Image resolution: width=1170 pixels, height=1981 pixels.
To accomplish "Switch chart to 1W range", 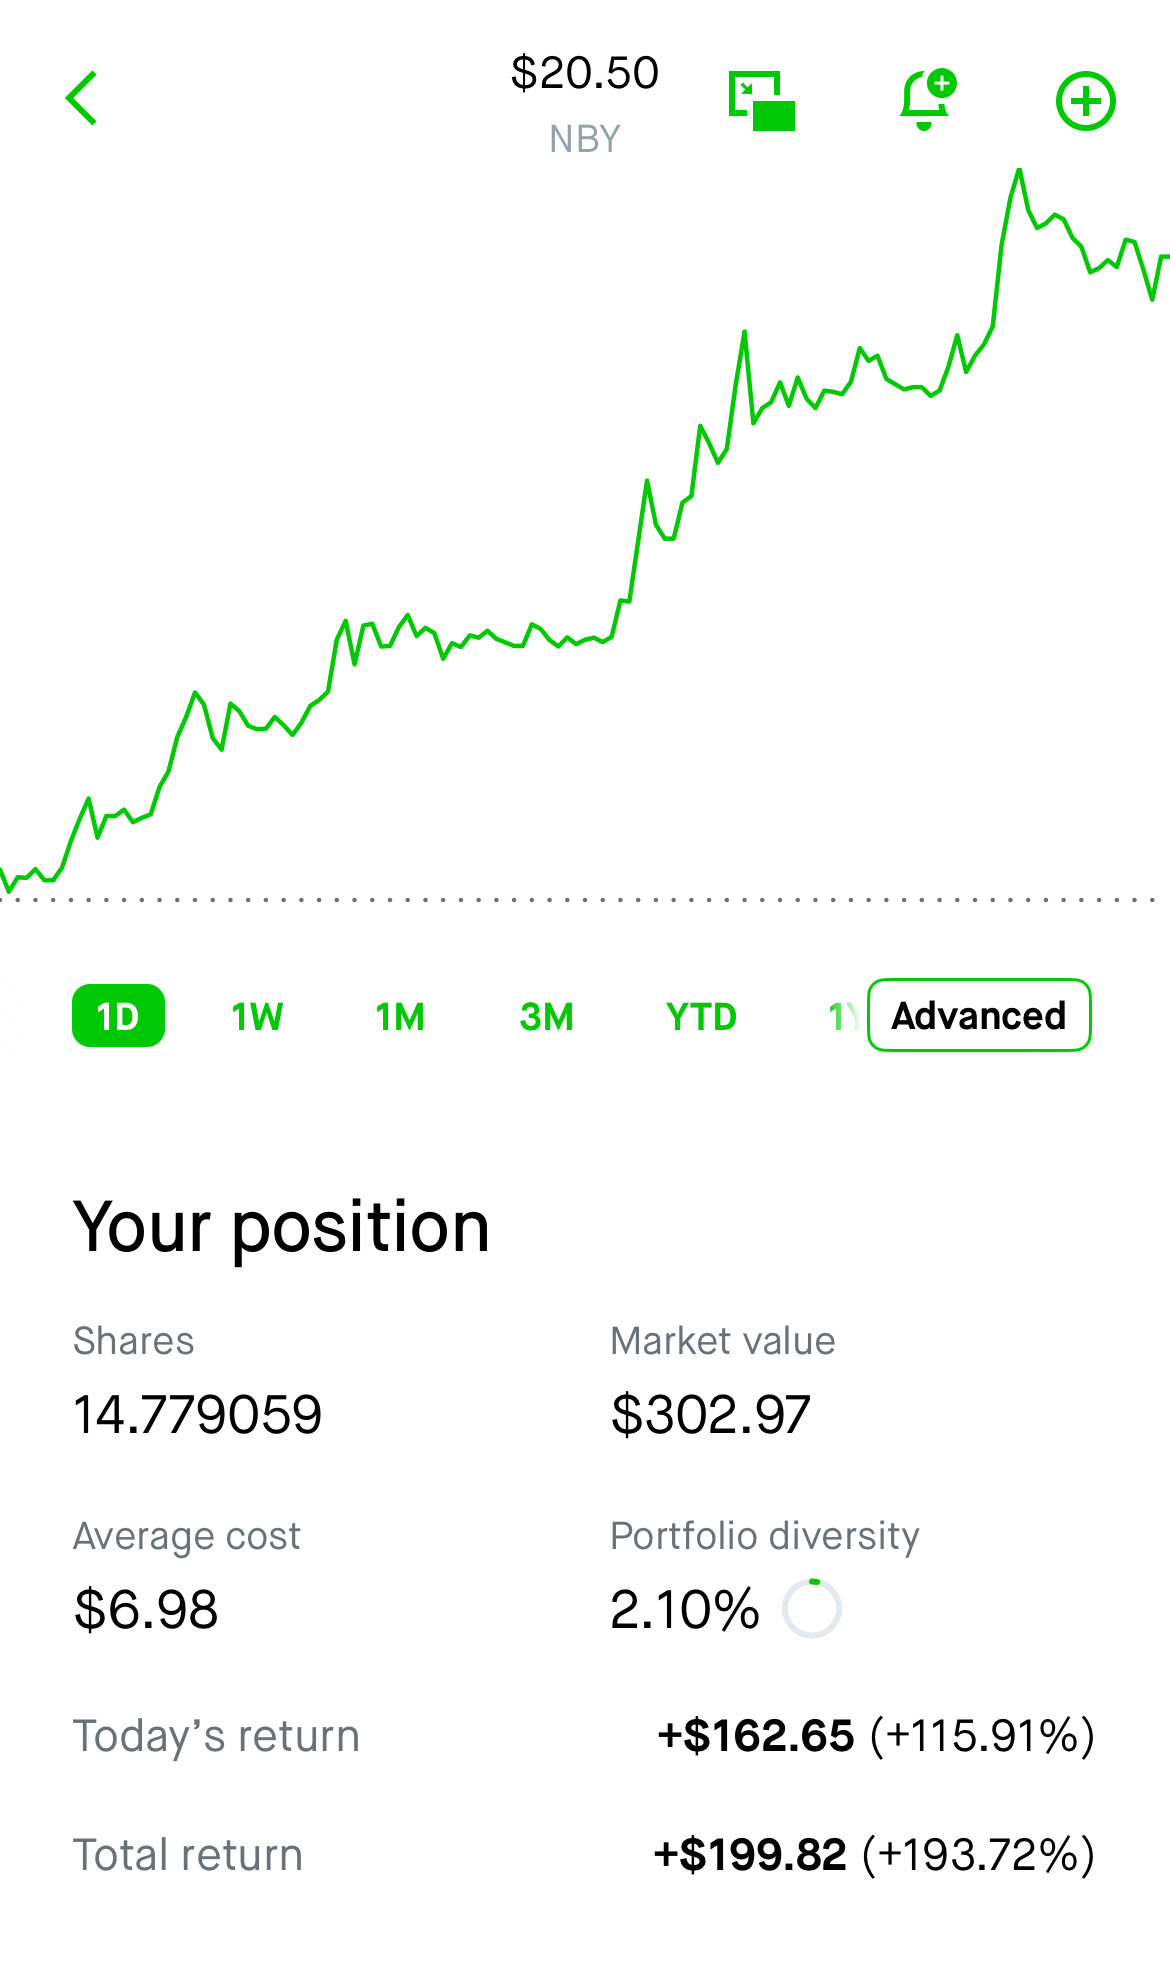I will pos(257,1017).
